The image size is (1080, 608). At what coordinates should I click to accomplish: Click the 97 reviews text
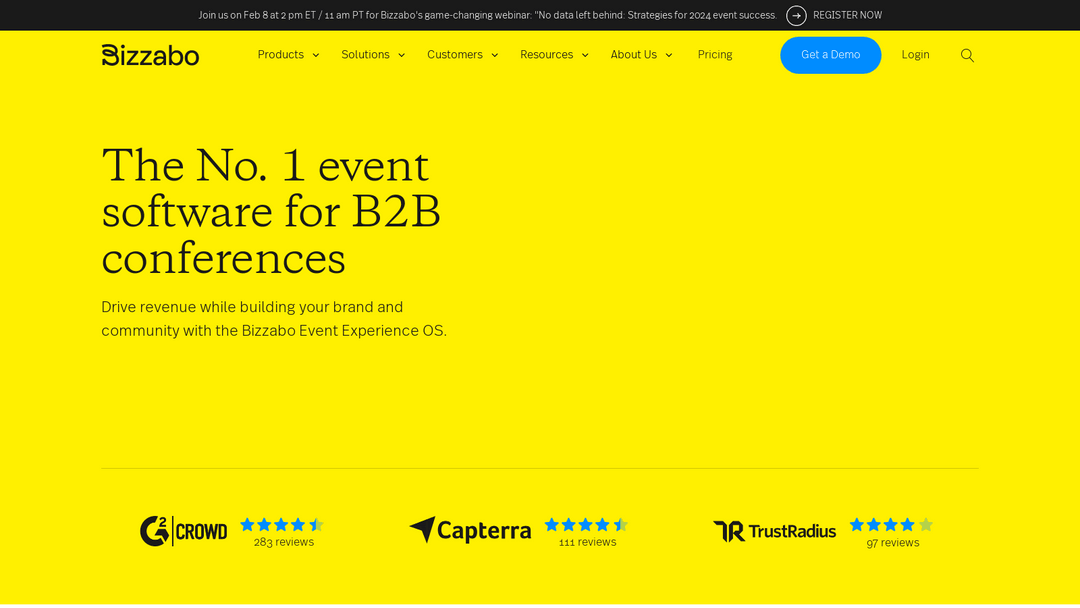pyautogui.click(x=892, y=543)
